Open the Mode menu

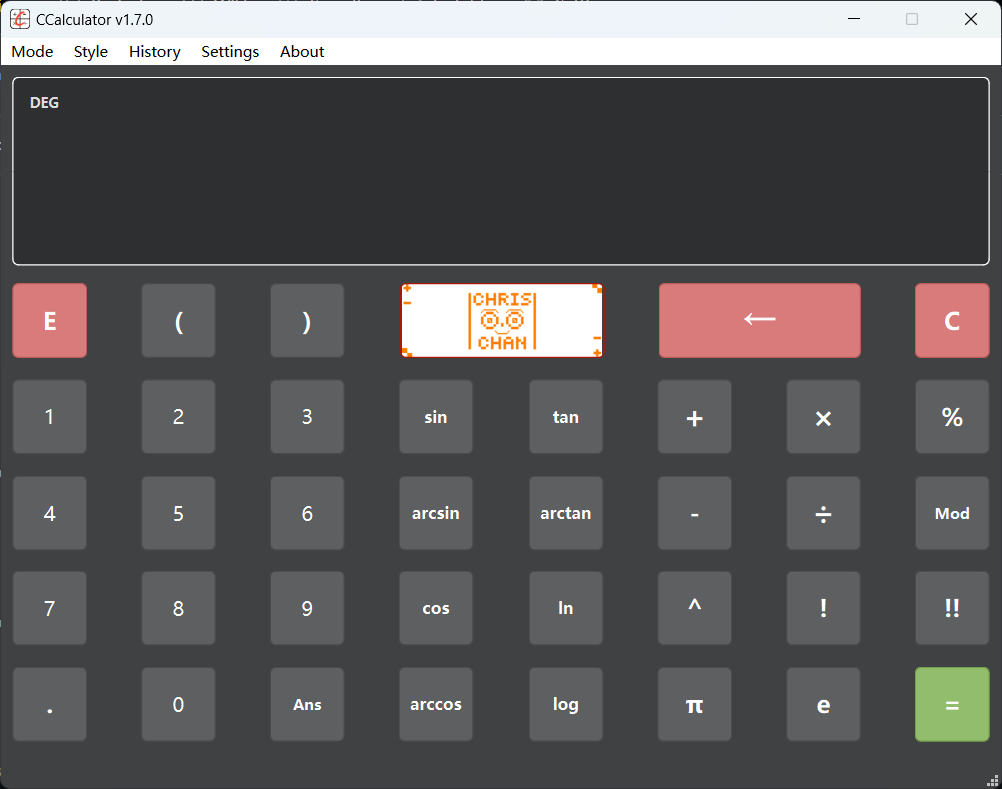click(31, 51)
